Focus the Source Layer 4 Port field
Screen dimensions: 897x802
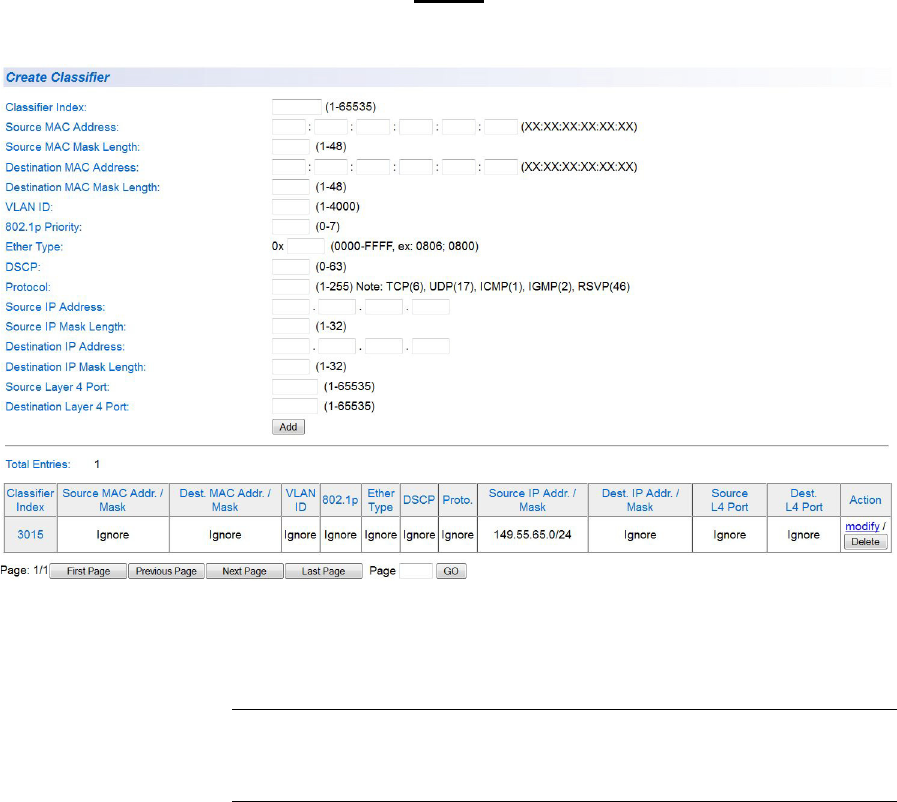(x=295, y=387)
